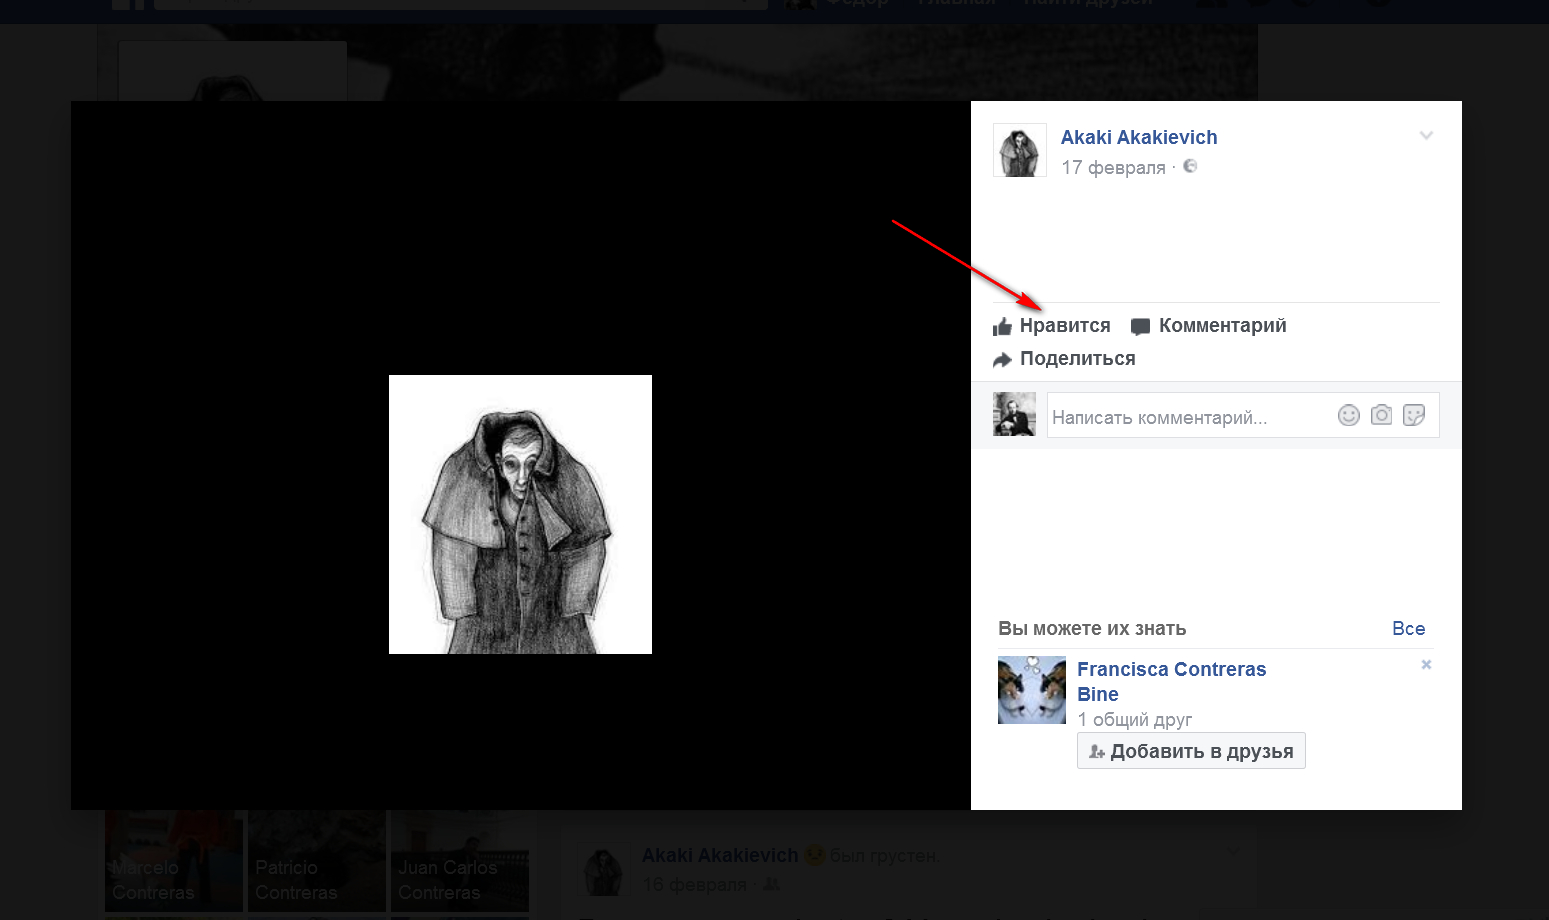Click 16 февраля date in background post

click(x=695, y=885)
